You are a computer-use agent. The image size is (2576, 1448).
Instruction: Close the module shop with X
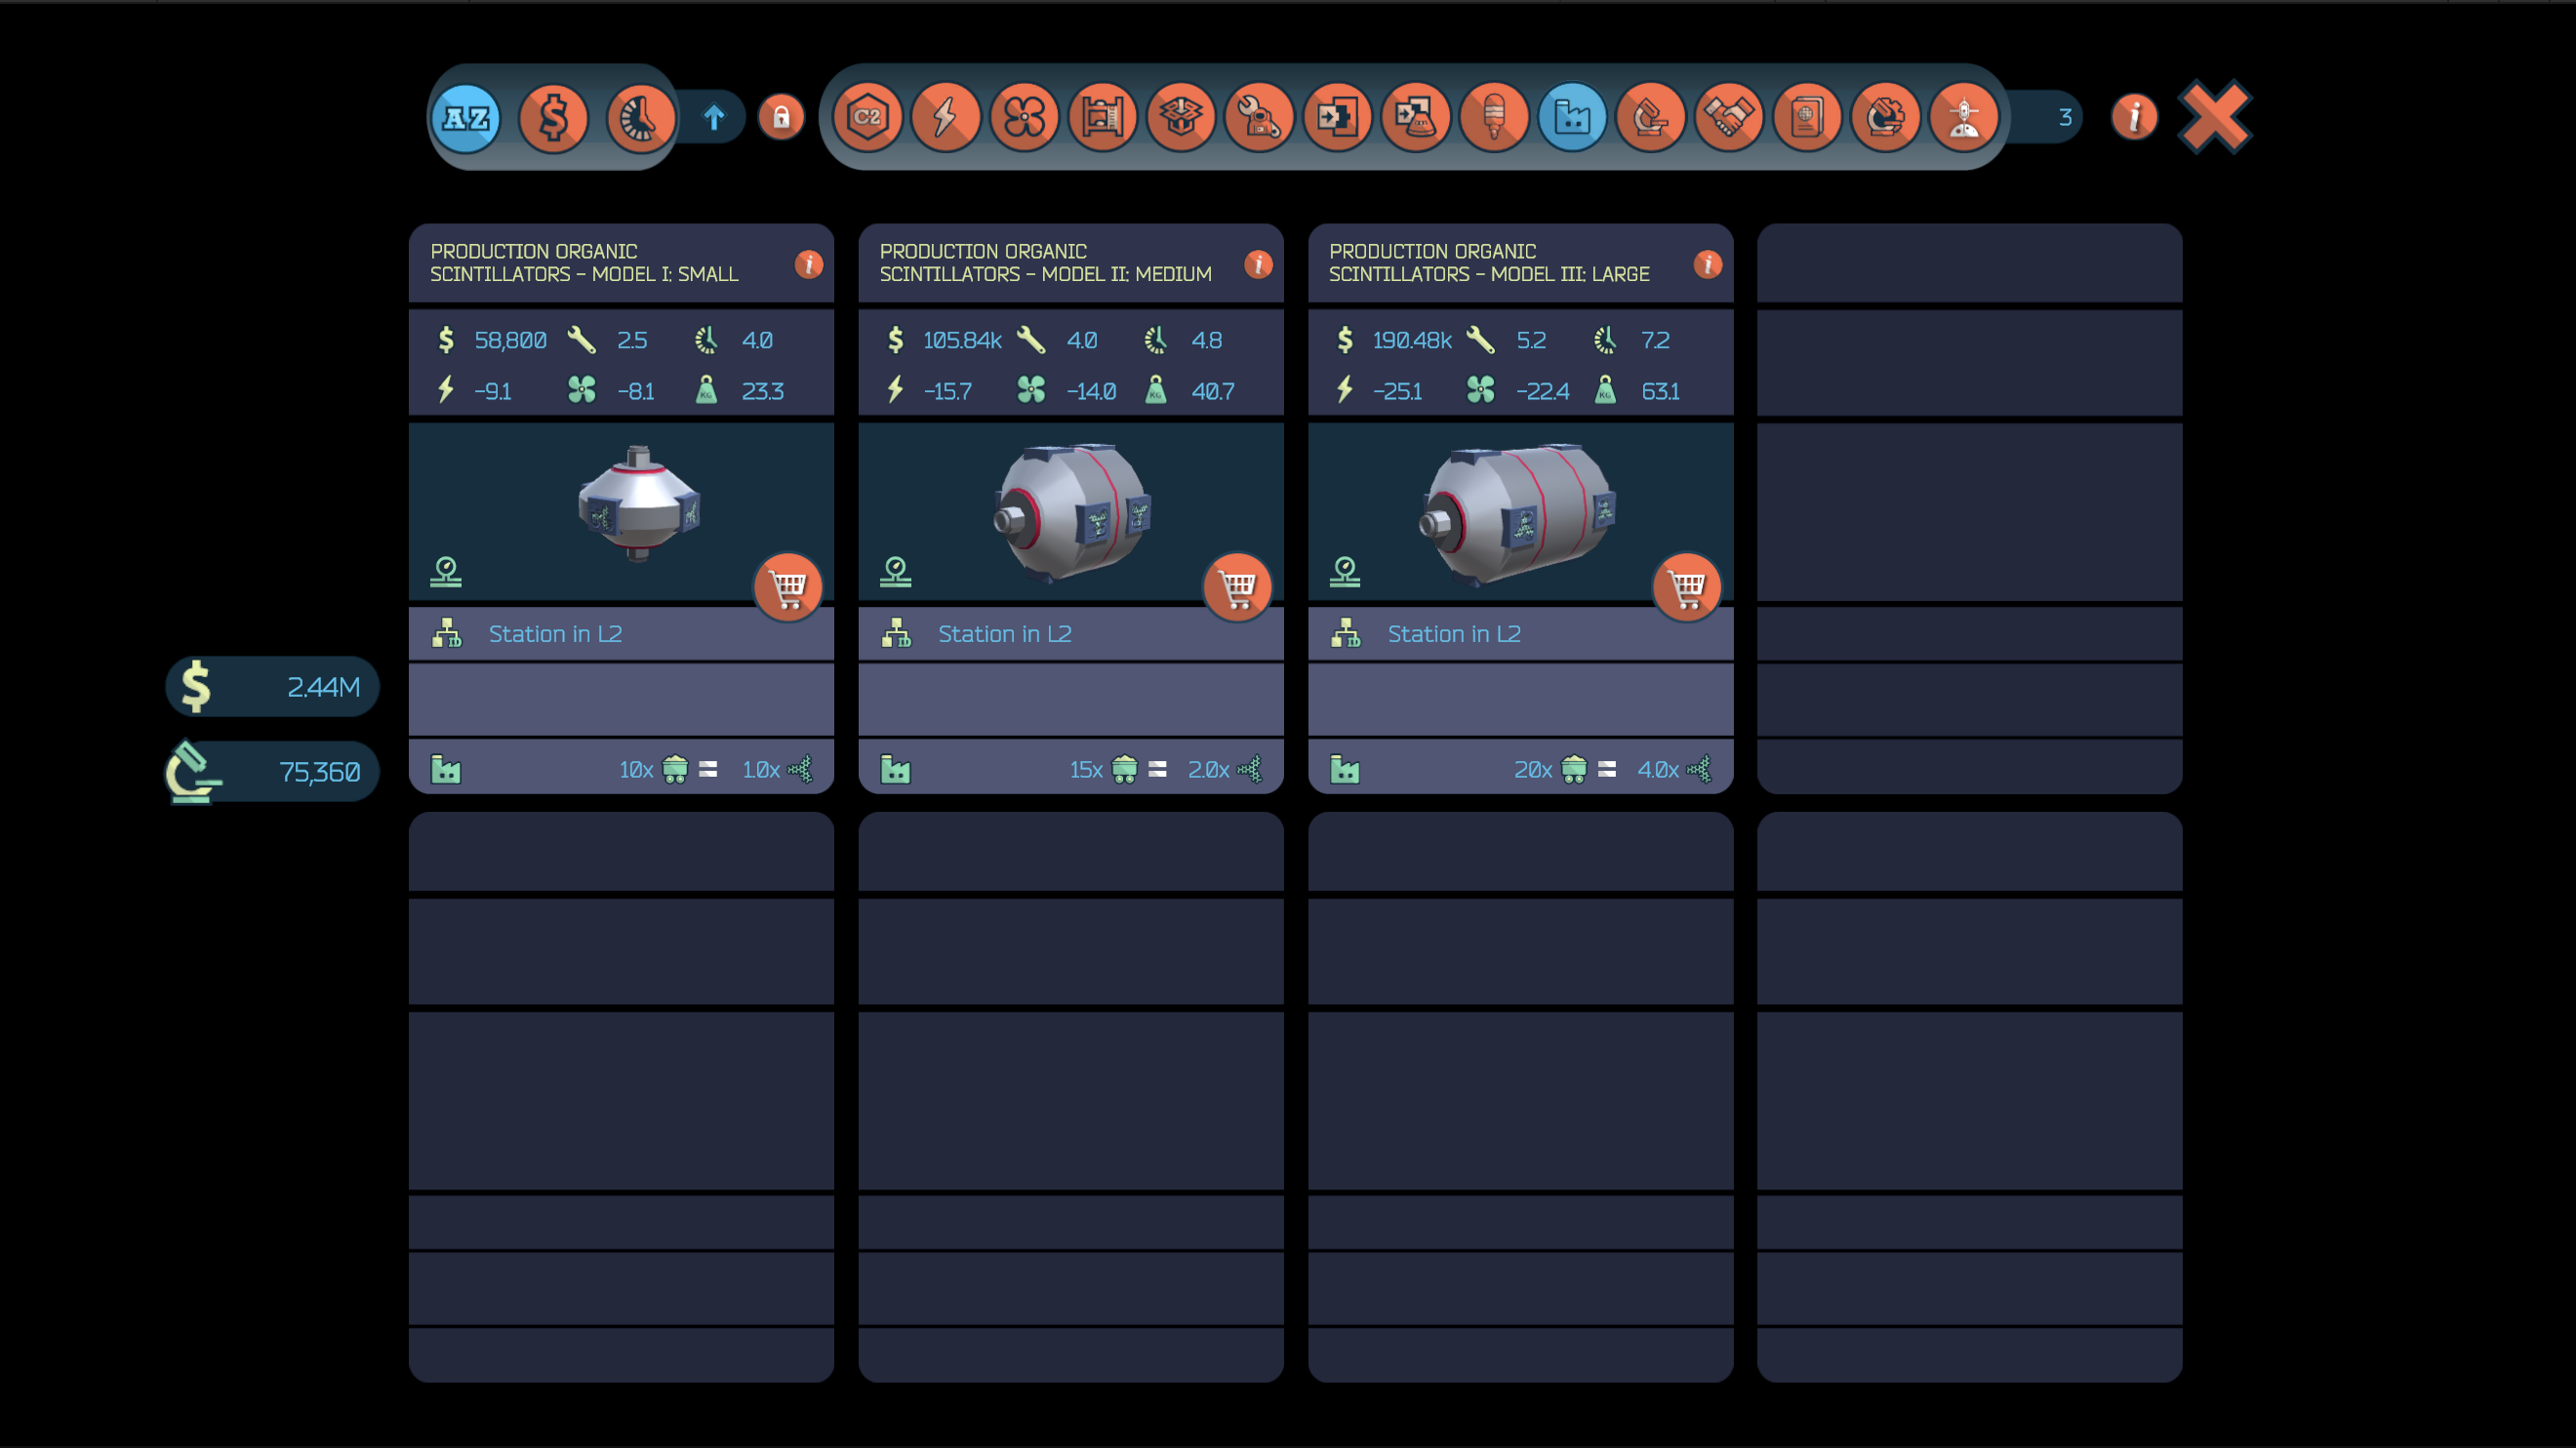point(2215,117)
